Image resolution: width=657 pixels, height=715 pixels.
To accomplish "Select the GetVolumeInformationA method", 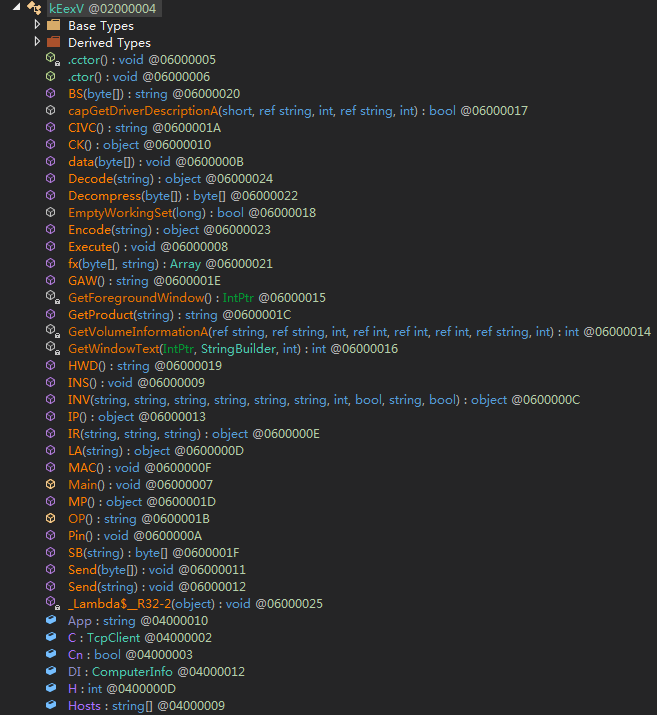I will coord(138,331).
